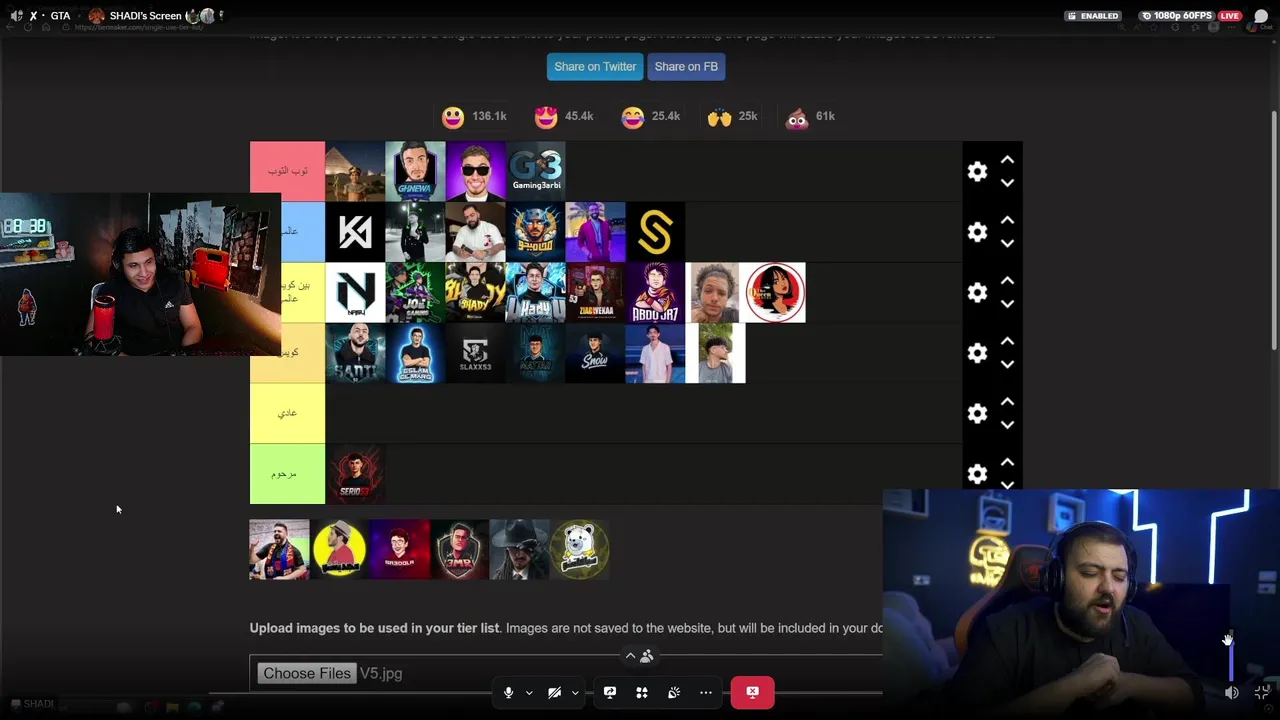Move second tier row down arrow
This screenshot has width=1280, height=720.
tap(1007, 244)
